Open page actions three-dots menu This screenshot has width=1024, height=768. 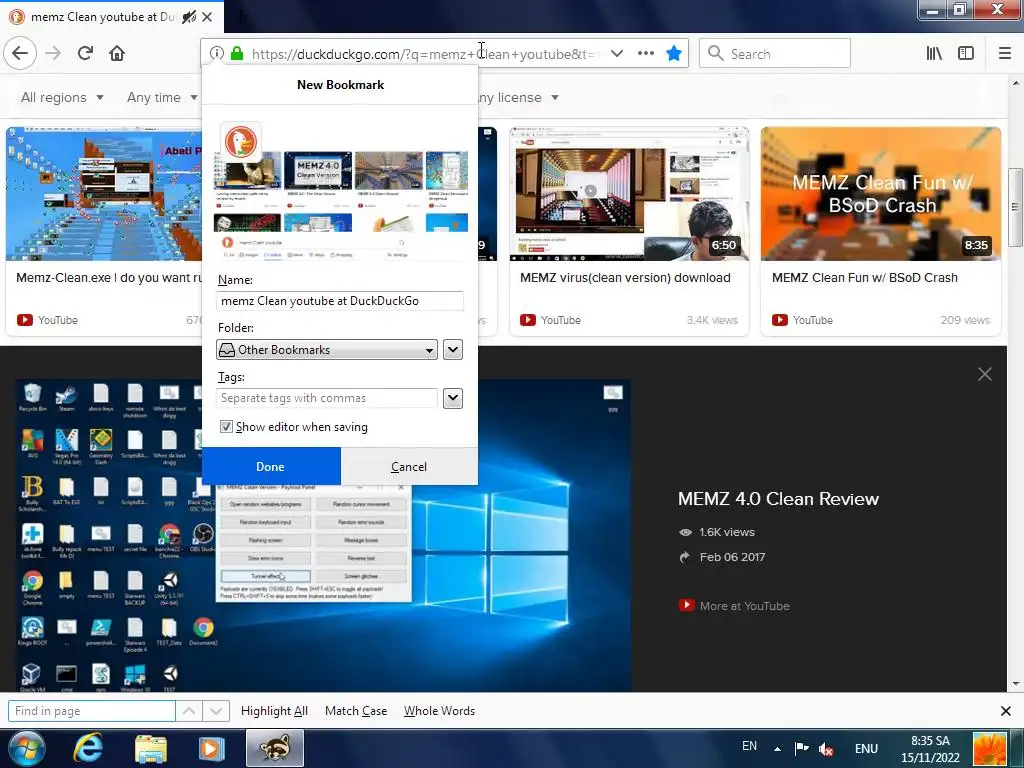tap(646, 54)
